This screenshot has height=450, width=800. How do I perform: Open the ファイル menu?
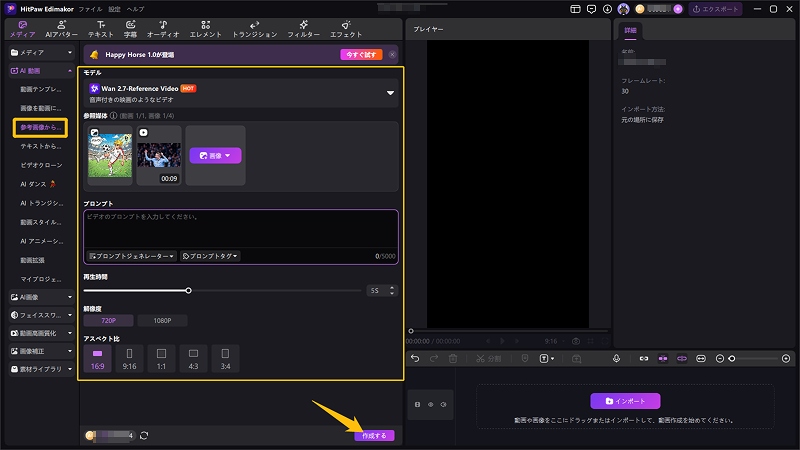coord(90,9)
